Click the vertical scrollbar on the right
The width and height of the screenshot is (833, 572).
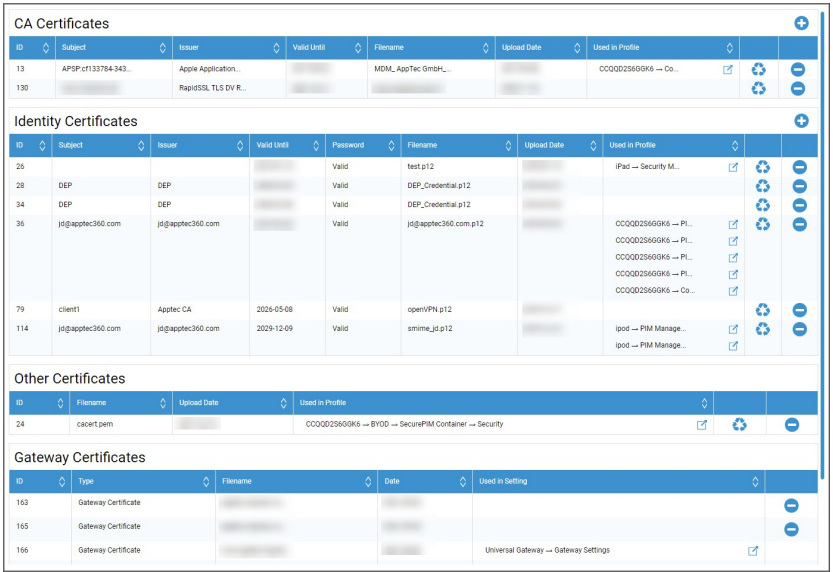(822, 200)
